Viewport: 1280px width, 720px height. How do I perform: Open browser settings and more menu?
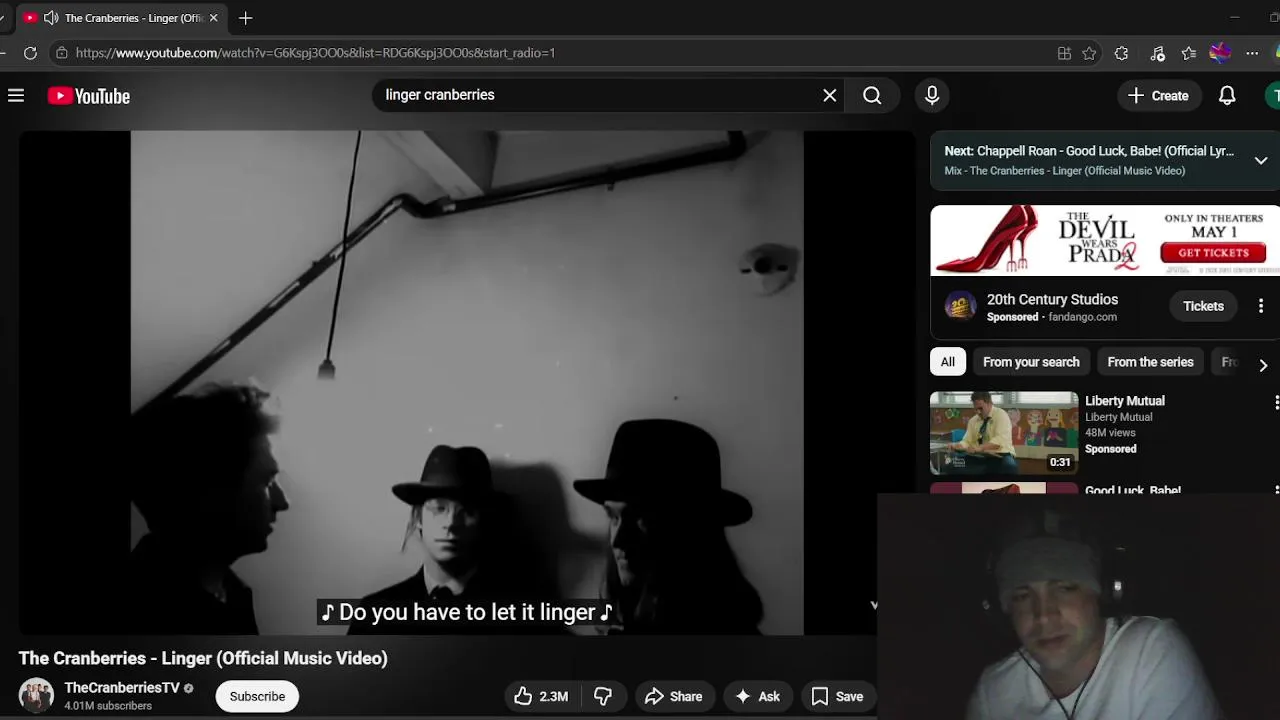1252,53
